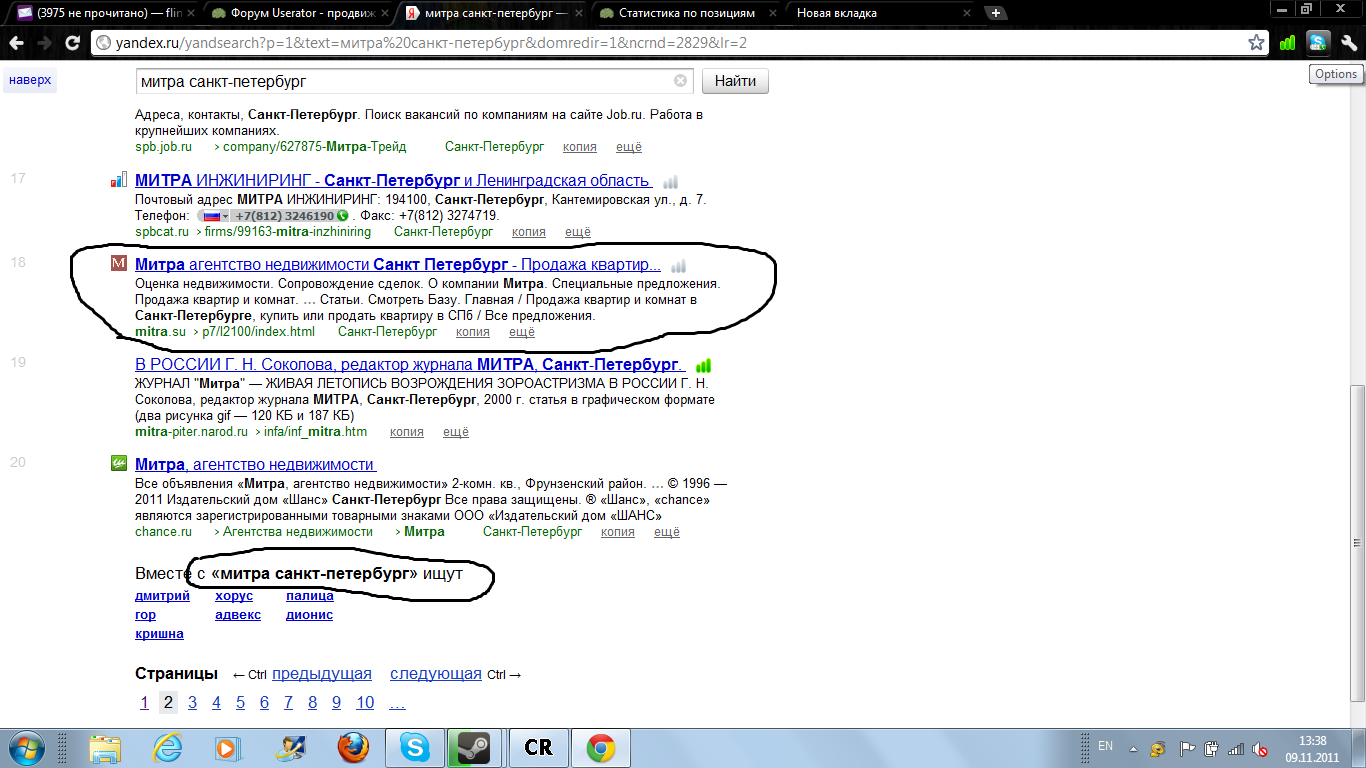
Task: Click the favicon of the spbcat.ru result
Action: pyautogui.click(x=118, y=181)
